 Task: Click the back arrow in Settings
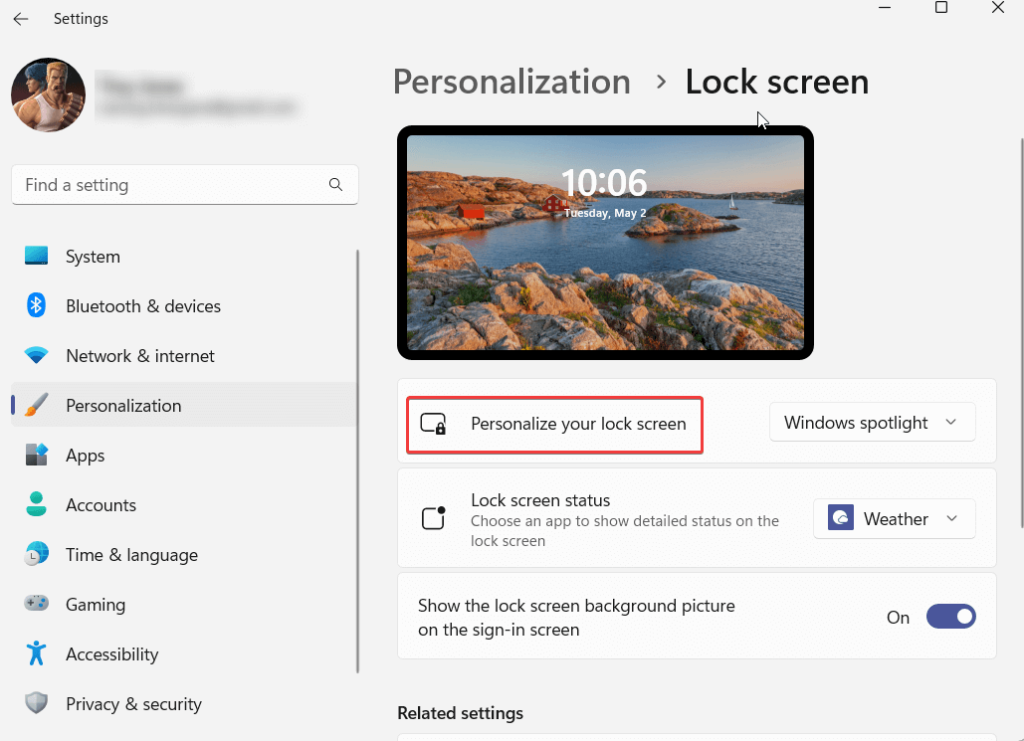coord(21,19)
